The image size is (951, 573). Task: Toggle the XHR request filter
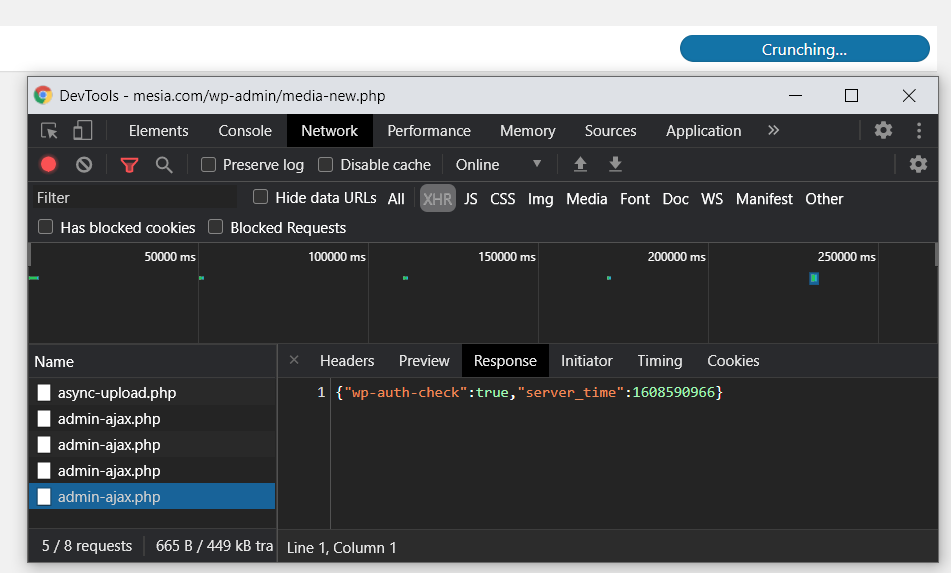(437, 199)
